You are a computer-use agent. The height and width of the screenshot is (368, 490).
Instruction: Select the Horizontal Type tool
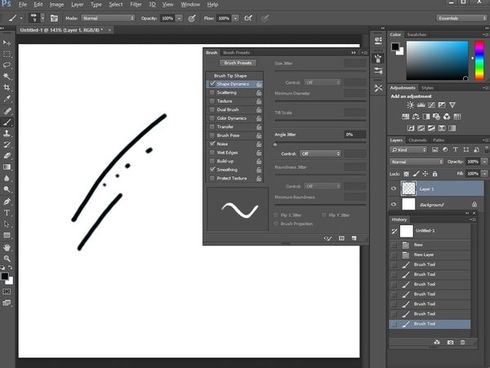coord(7,213)
